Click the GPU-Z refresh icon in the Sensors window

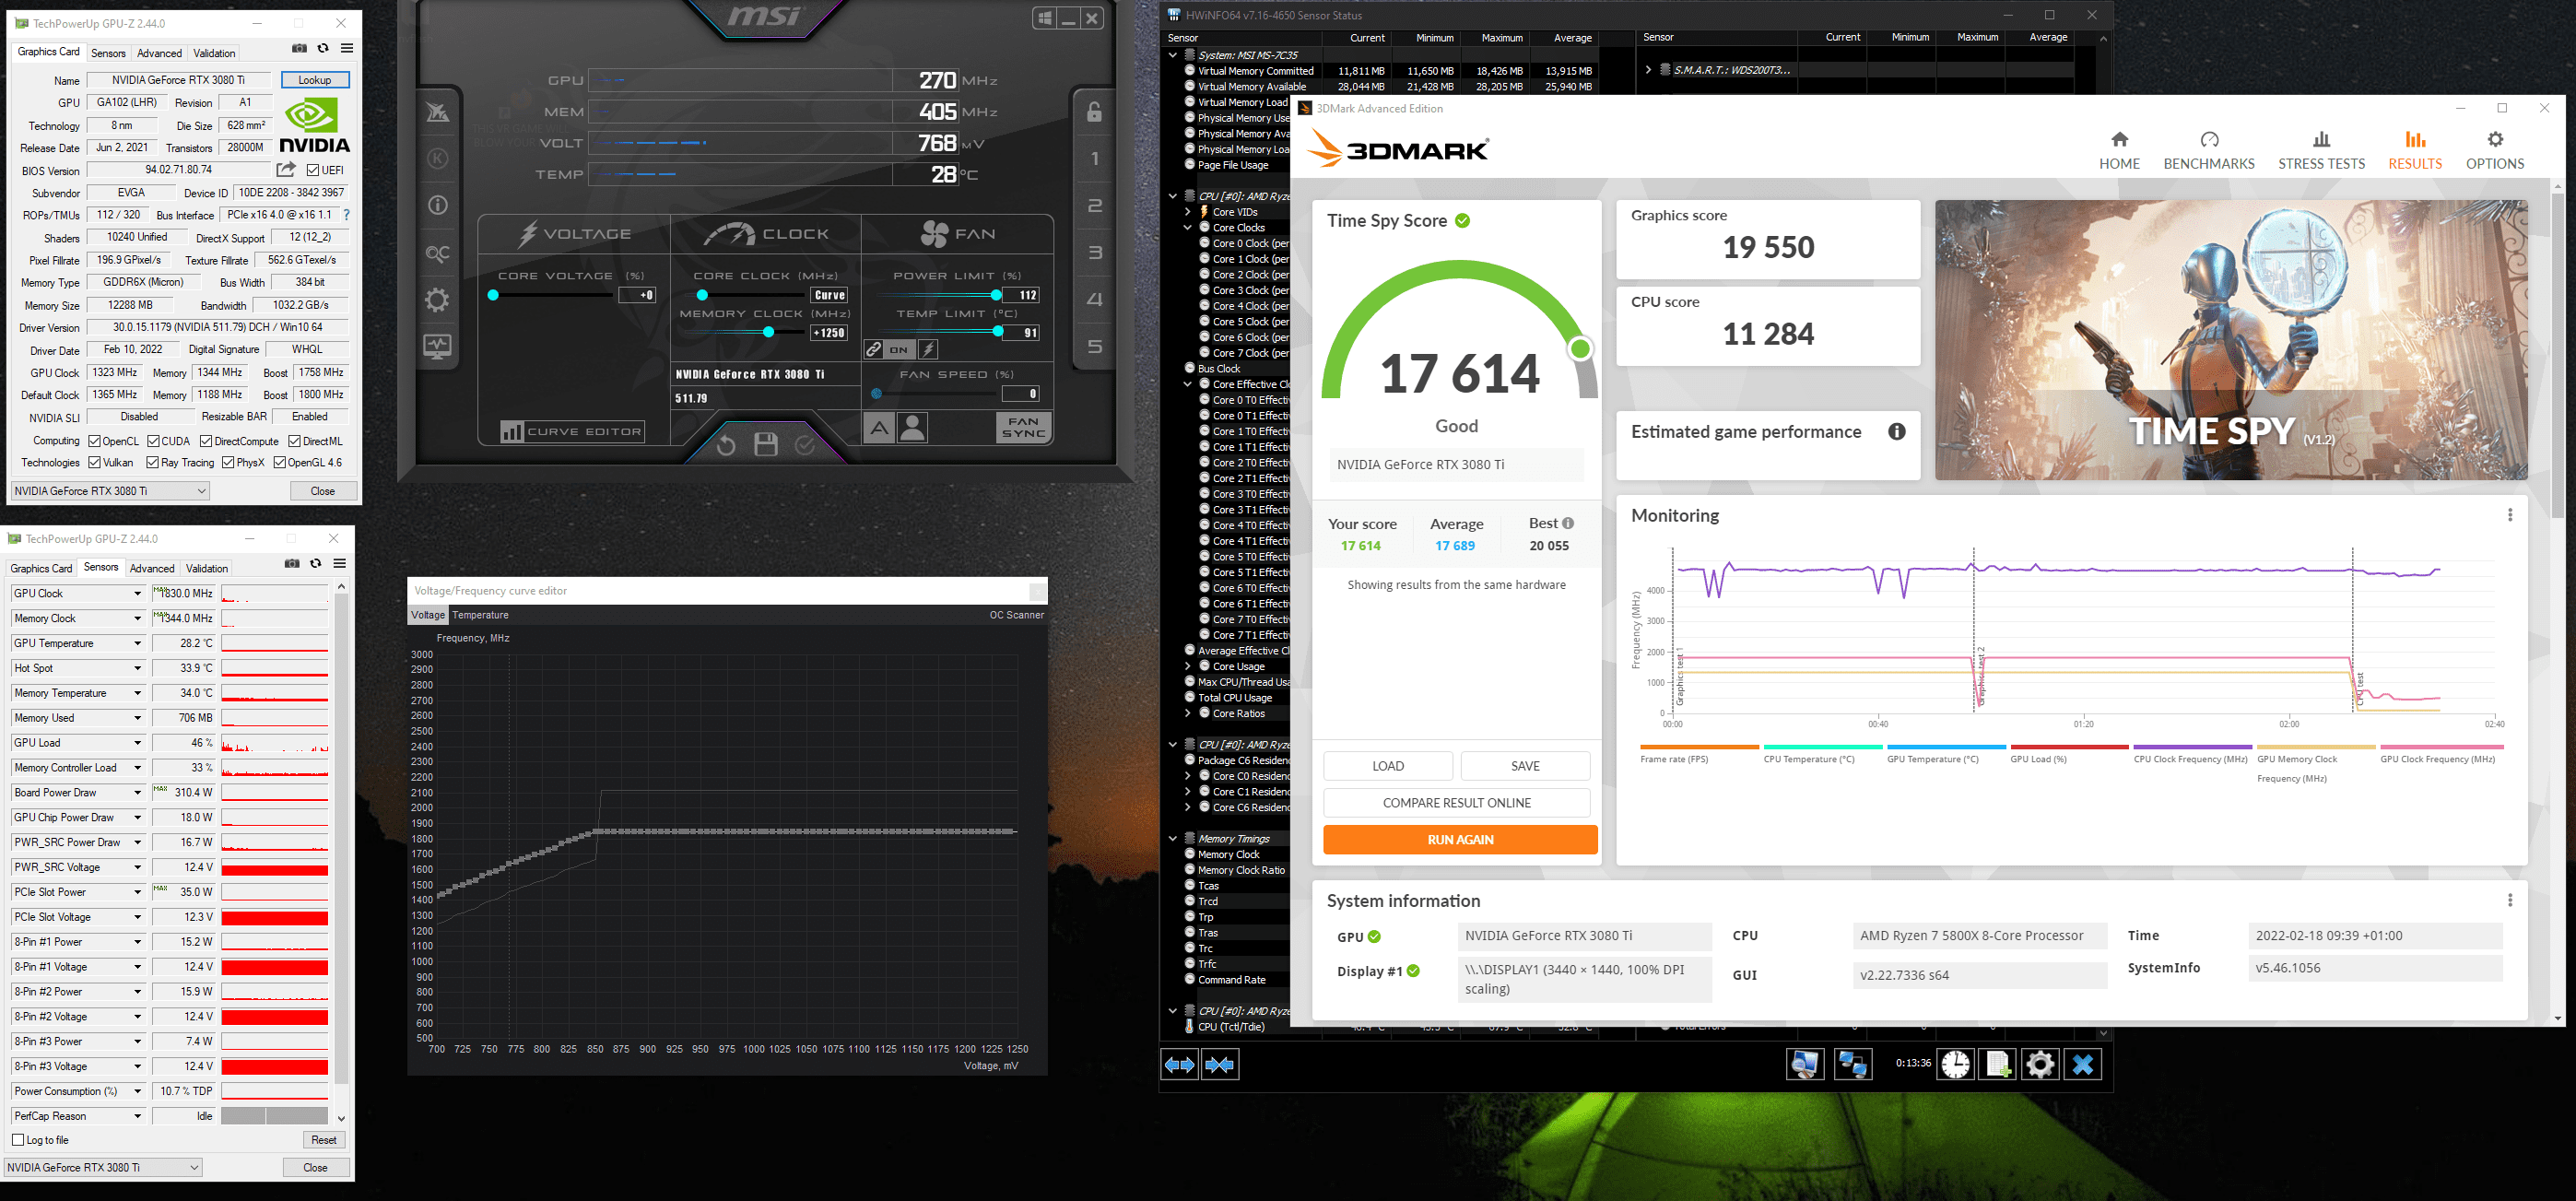point(315,563)
